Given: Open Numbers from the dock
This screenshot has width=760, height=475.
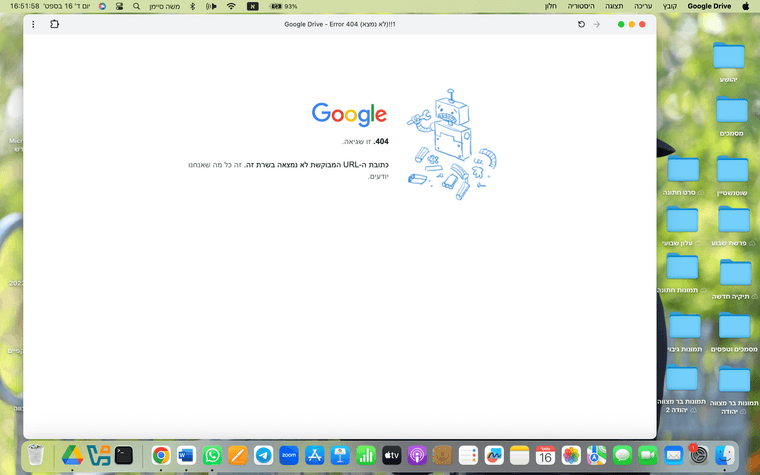Looking at the screenshot, I should (x=366, y=456).
